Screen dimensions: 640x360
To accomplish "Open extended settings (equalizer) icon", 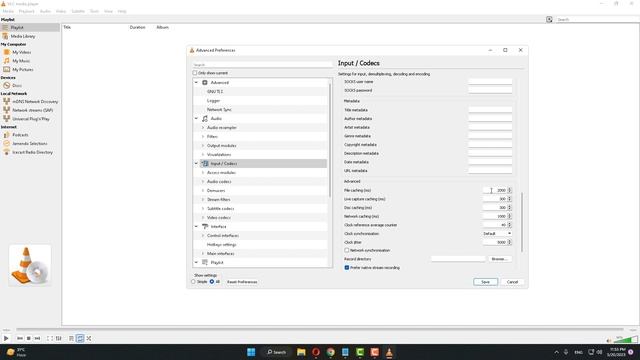I will click(59, 338).
